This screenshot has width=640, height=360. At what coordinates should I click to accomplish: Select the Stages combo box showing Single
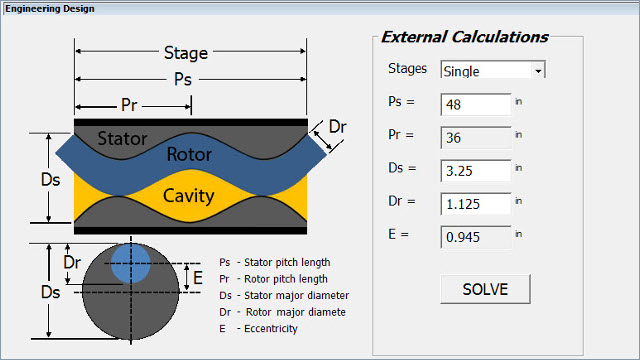(x=493, y=70)
